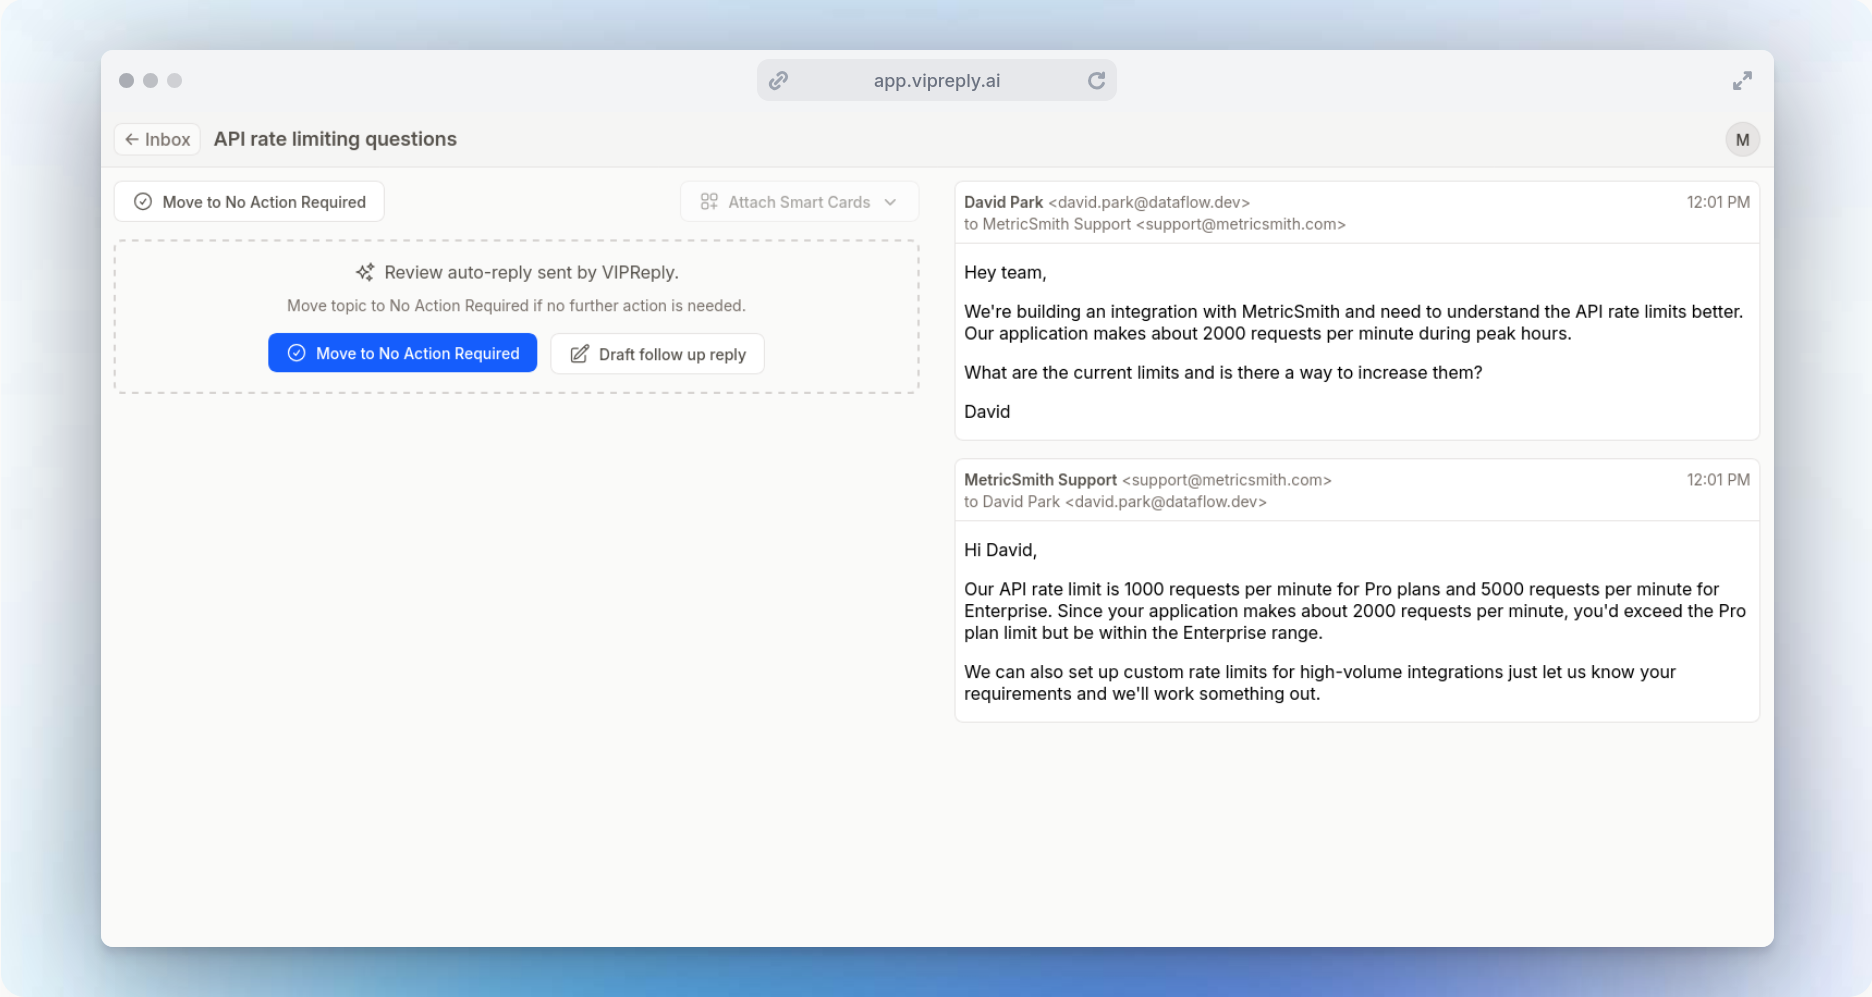The width and height of the screenshot is (1872, 997).
Task: Click the back arrow beside Inbox
Action: tap(134, 139)
